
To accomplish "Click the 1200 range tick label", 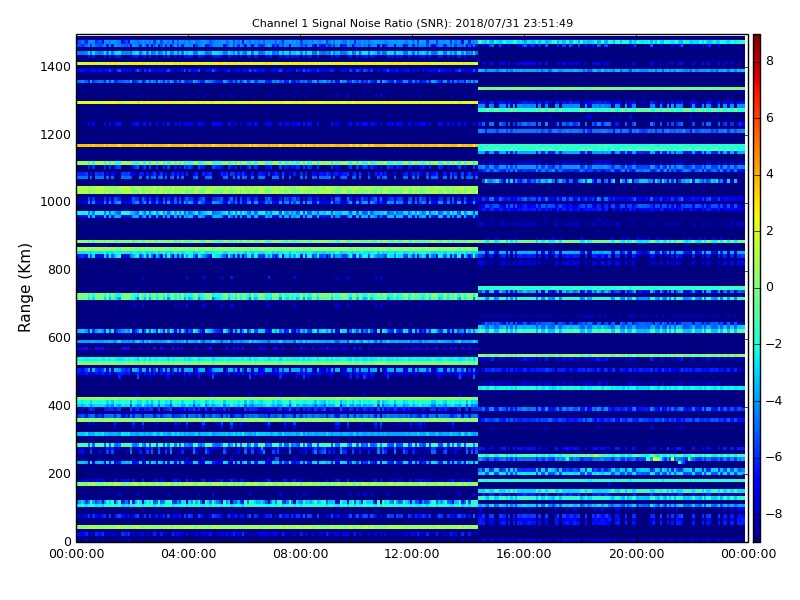I will coord(56,135).
